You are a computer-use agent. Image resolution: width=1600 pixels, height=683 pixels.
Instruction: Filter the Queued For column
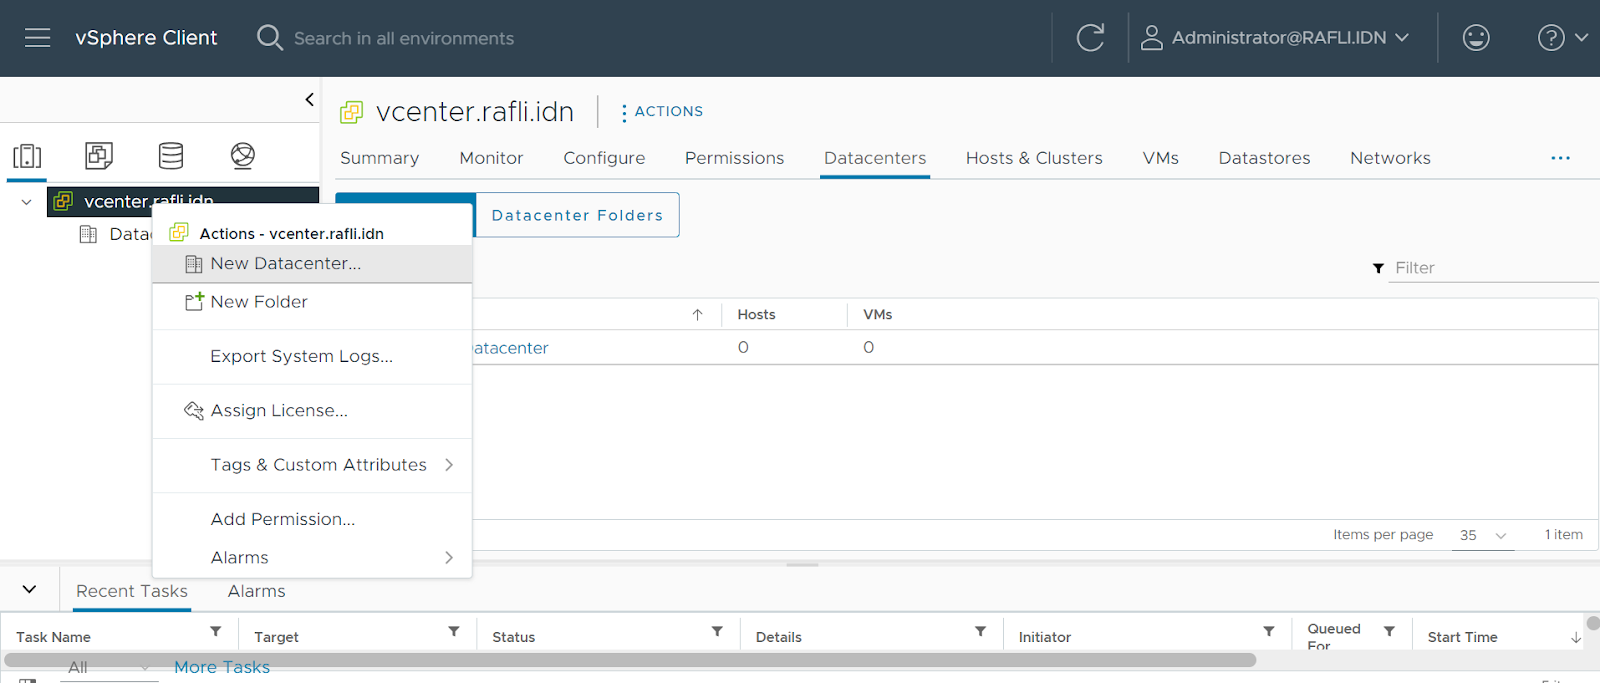point(1389,631)
